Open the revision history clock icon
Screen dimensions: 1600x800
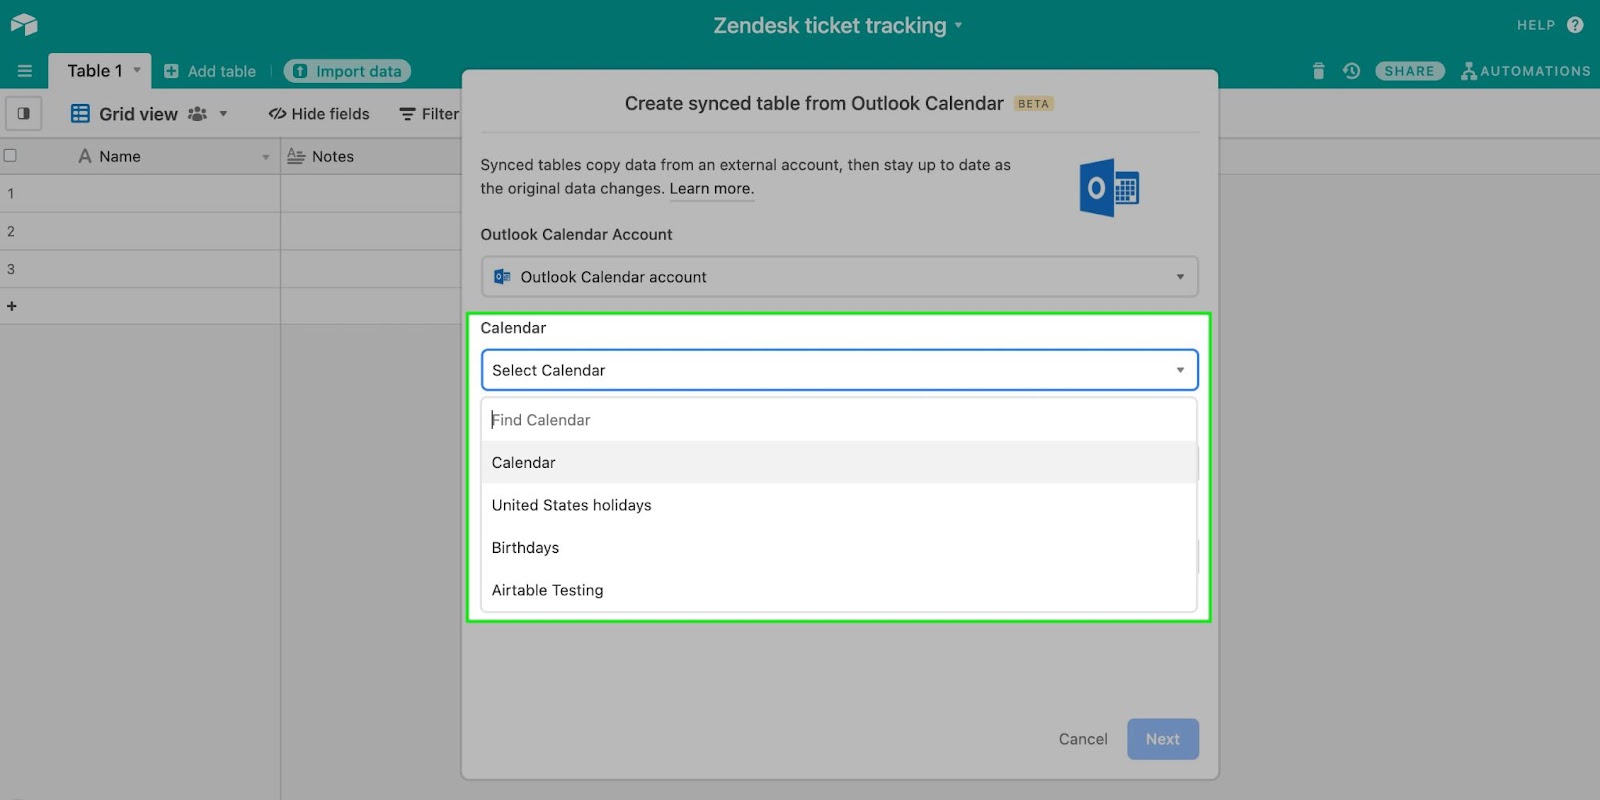pyautogui.click(x=1351, y=71)
